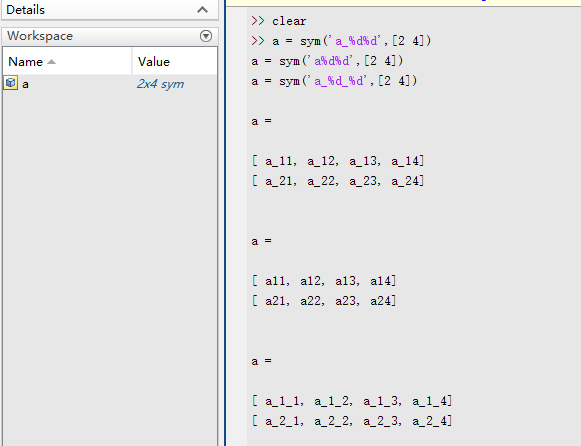Screen dimensions: 581x446
Task: Click the Value column header
Action: 154,61
